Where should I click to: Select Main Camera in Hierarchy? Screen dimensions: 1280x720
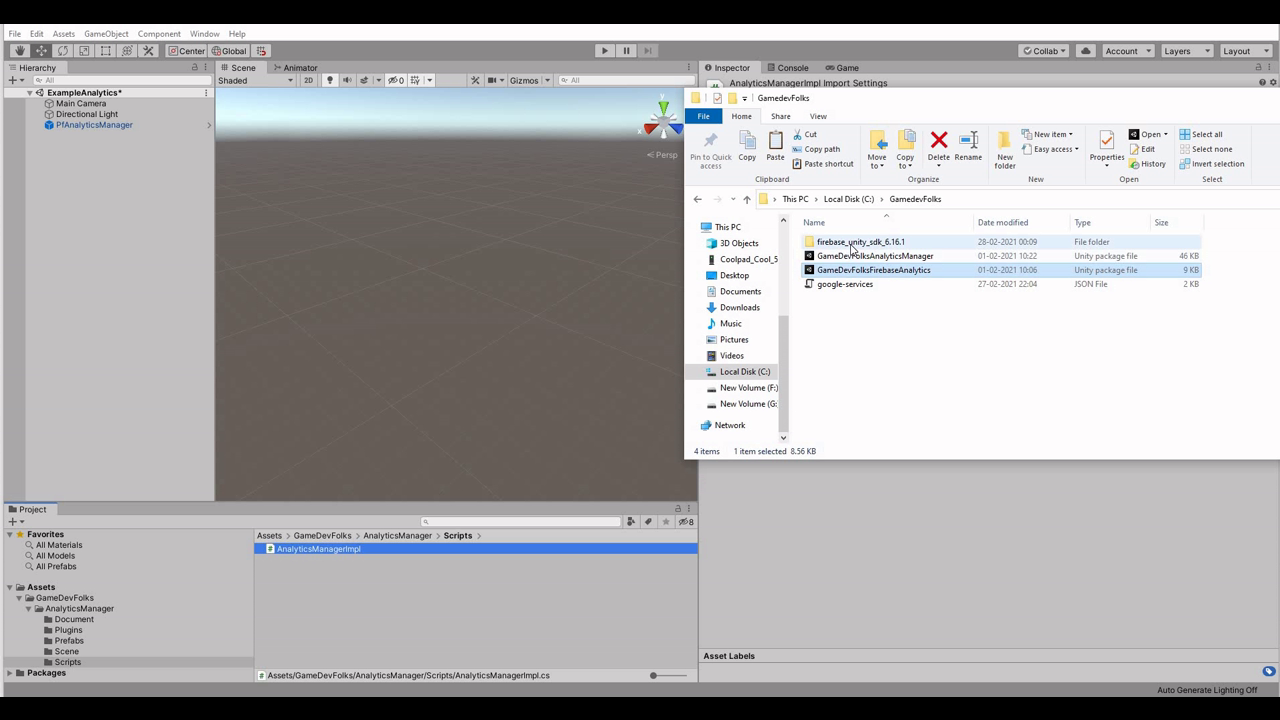pos(81,103)
